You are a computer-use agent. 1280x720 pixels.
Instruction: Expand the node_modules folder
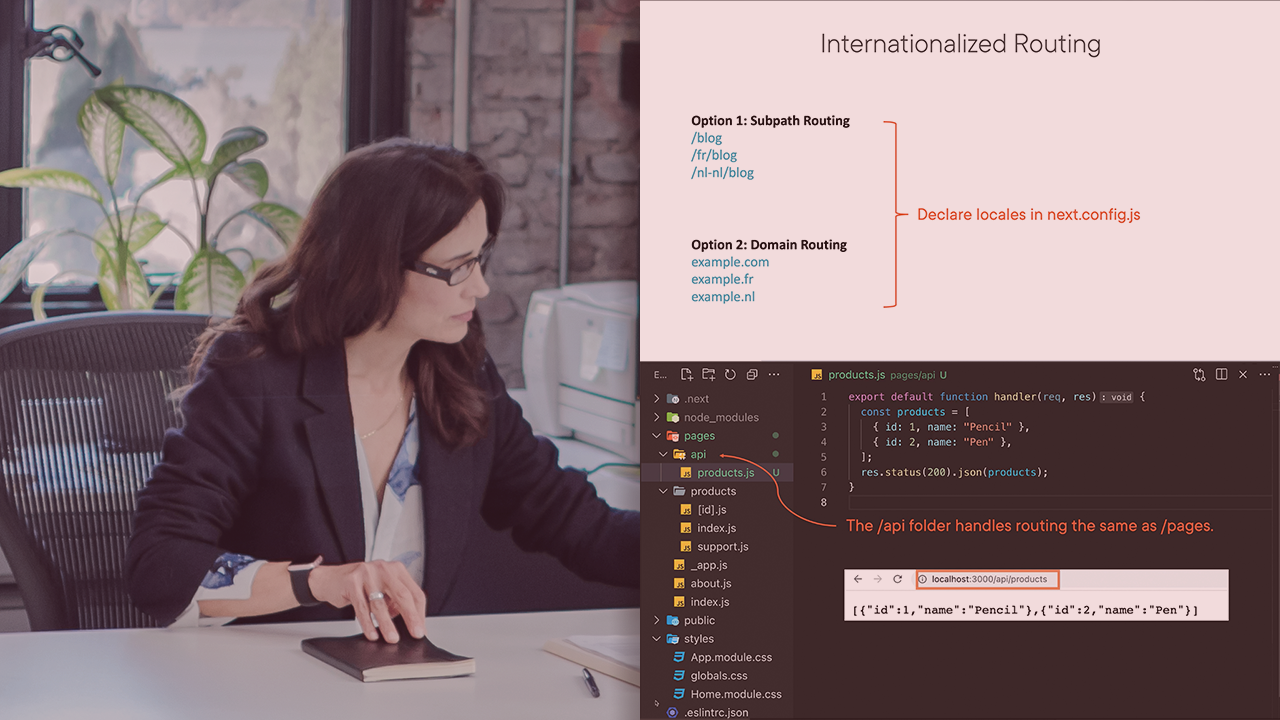(720, 417)
